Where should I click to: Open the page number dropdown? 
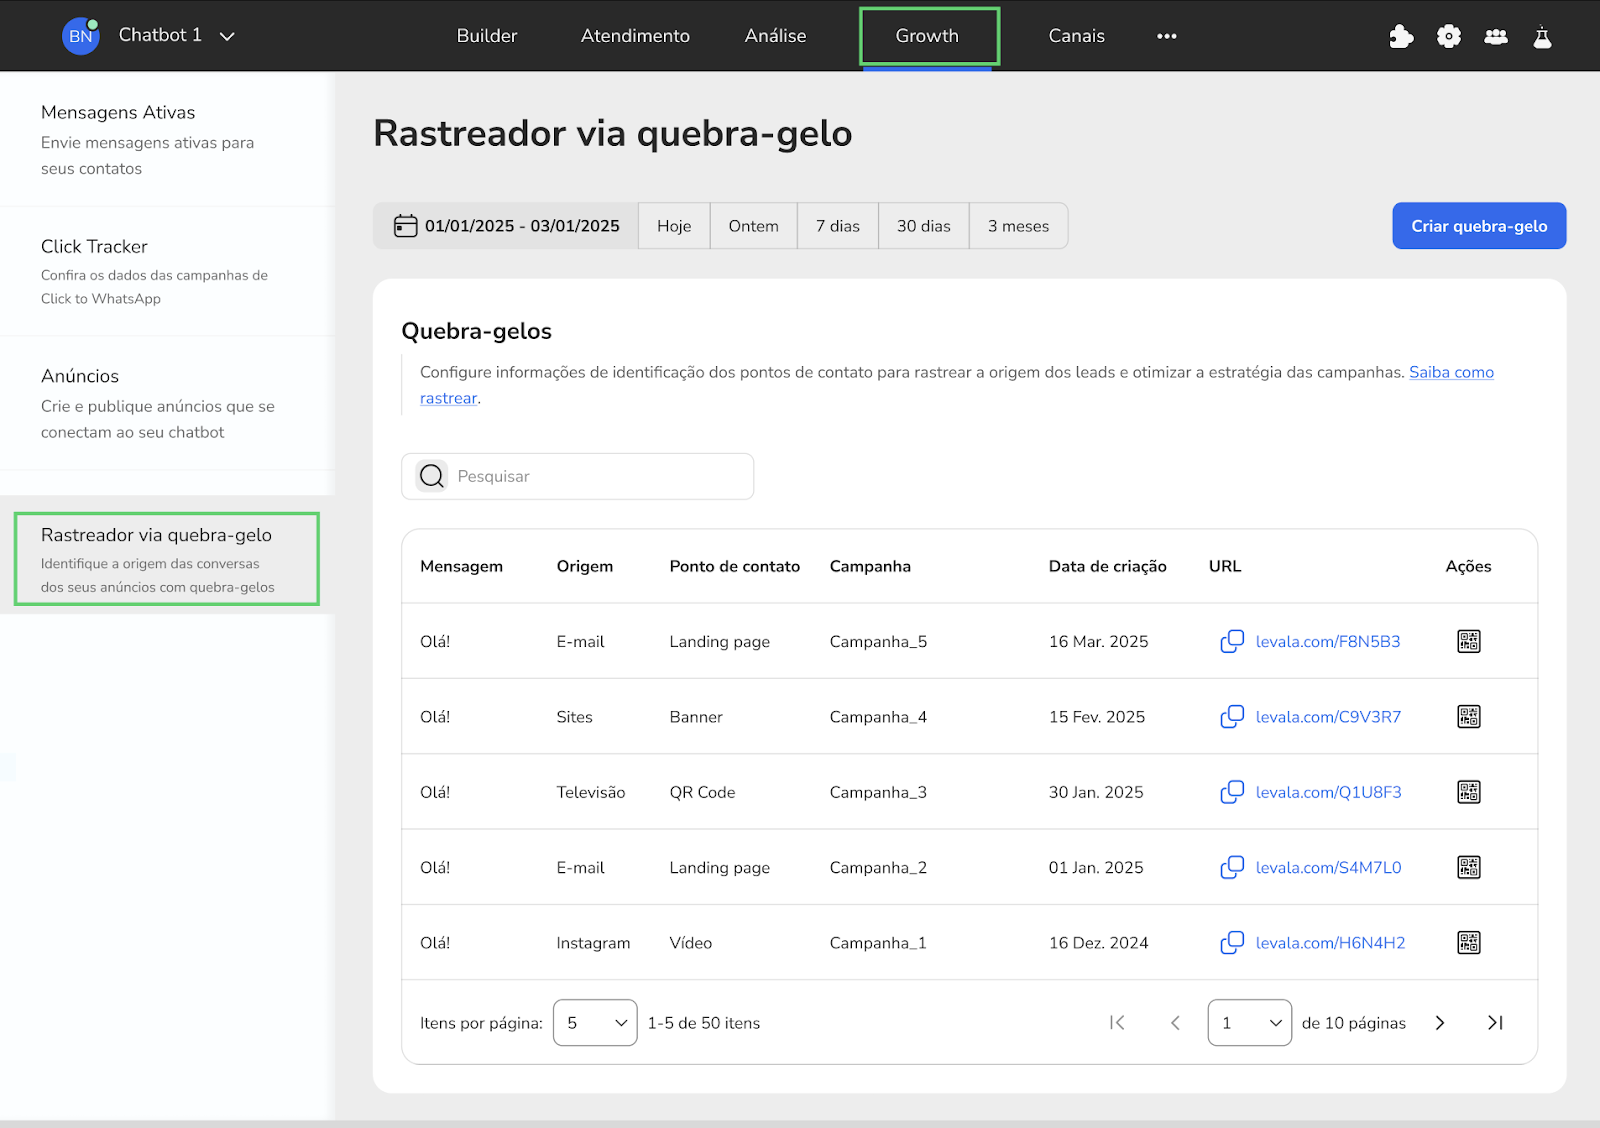coord(1250,1023)
